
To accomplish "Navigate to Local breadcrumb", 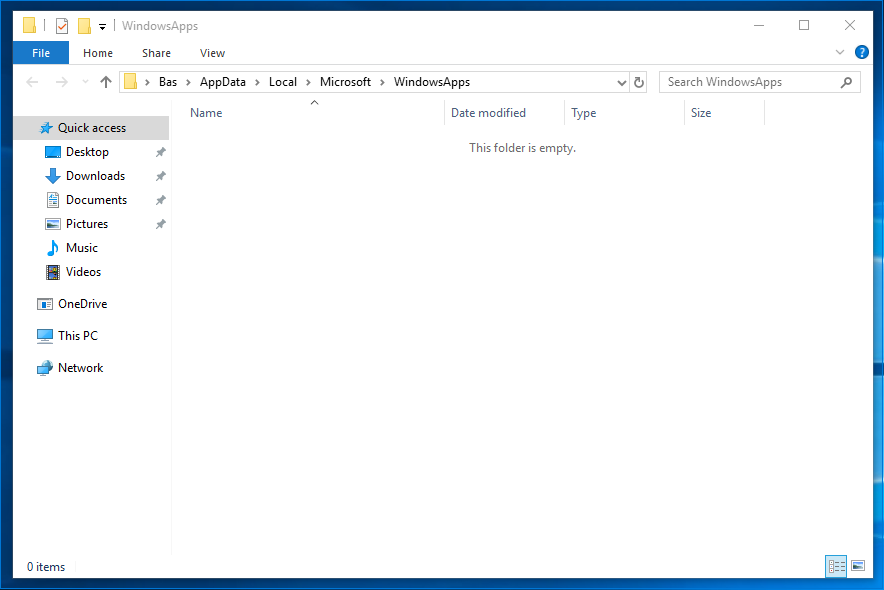I will (282, 82).
